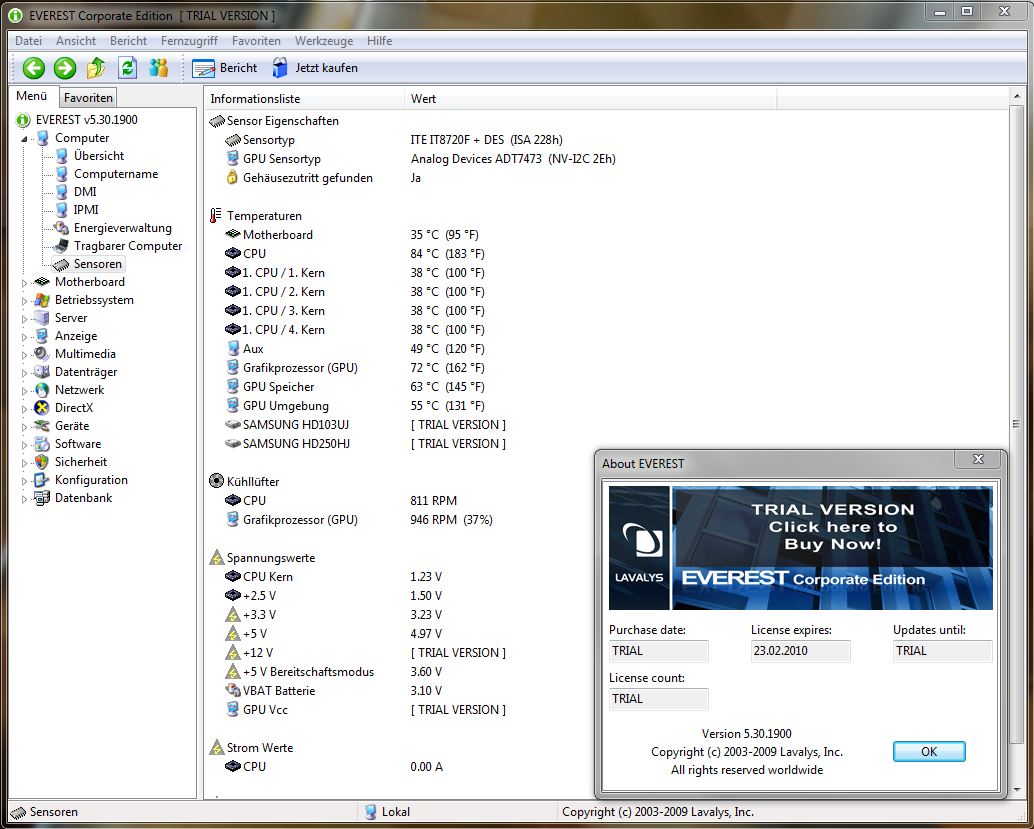The image size is (1034, 829).
Task: Click the main list vertical scrollbar thumb
Action: tap(1016, 424)
